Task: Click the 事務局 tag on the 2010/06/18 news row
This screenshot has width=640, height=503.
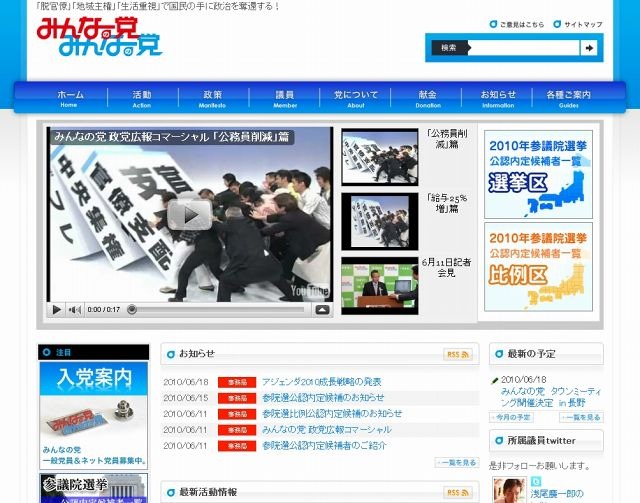Action: click(x=237, y=382)
